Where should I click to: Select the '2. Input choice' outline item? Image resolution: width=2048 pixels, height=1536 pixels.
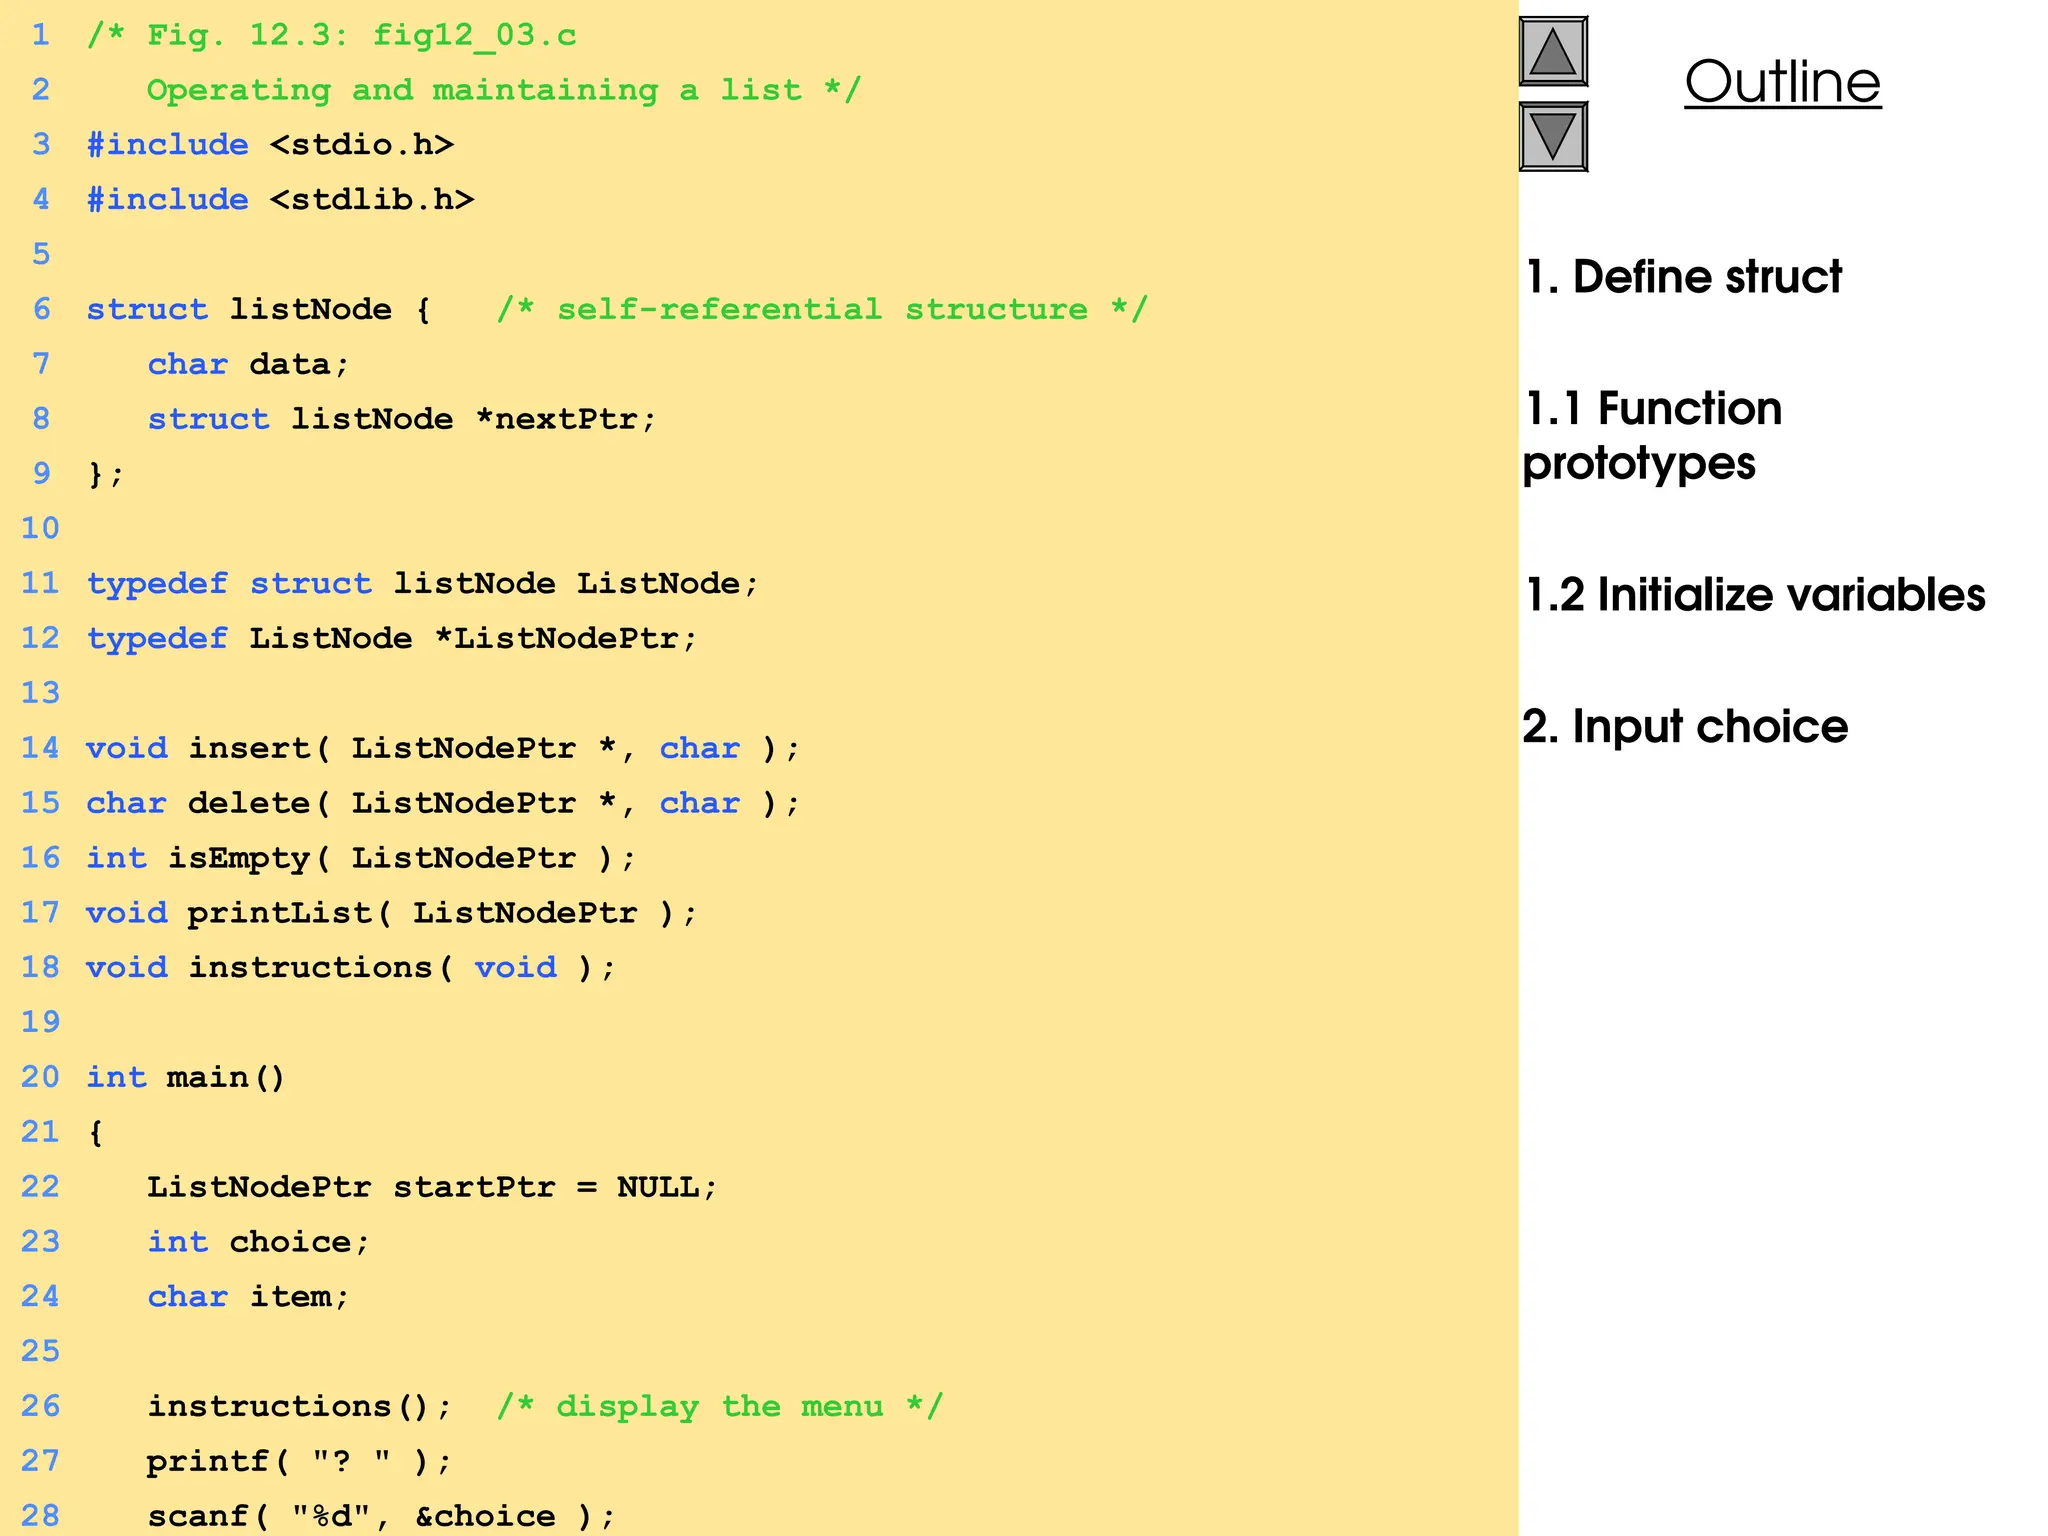1685,727
